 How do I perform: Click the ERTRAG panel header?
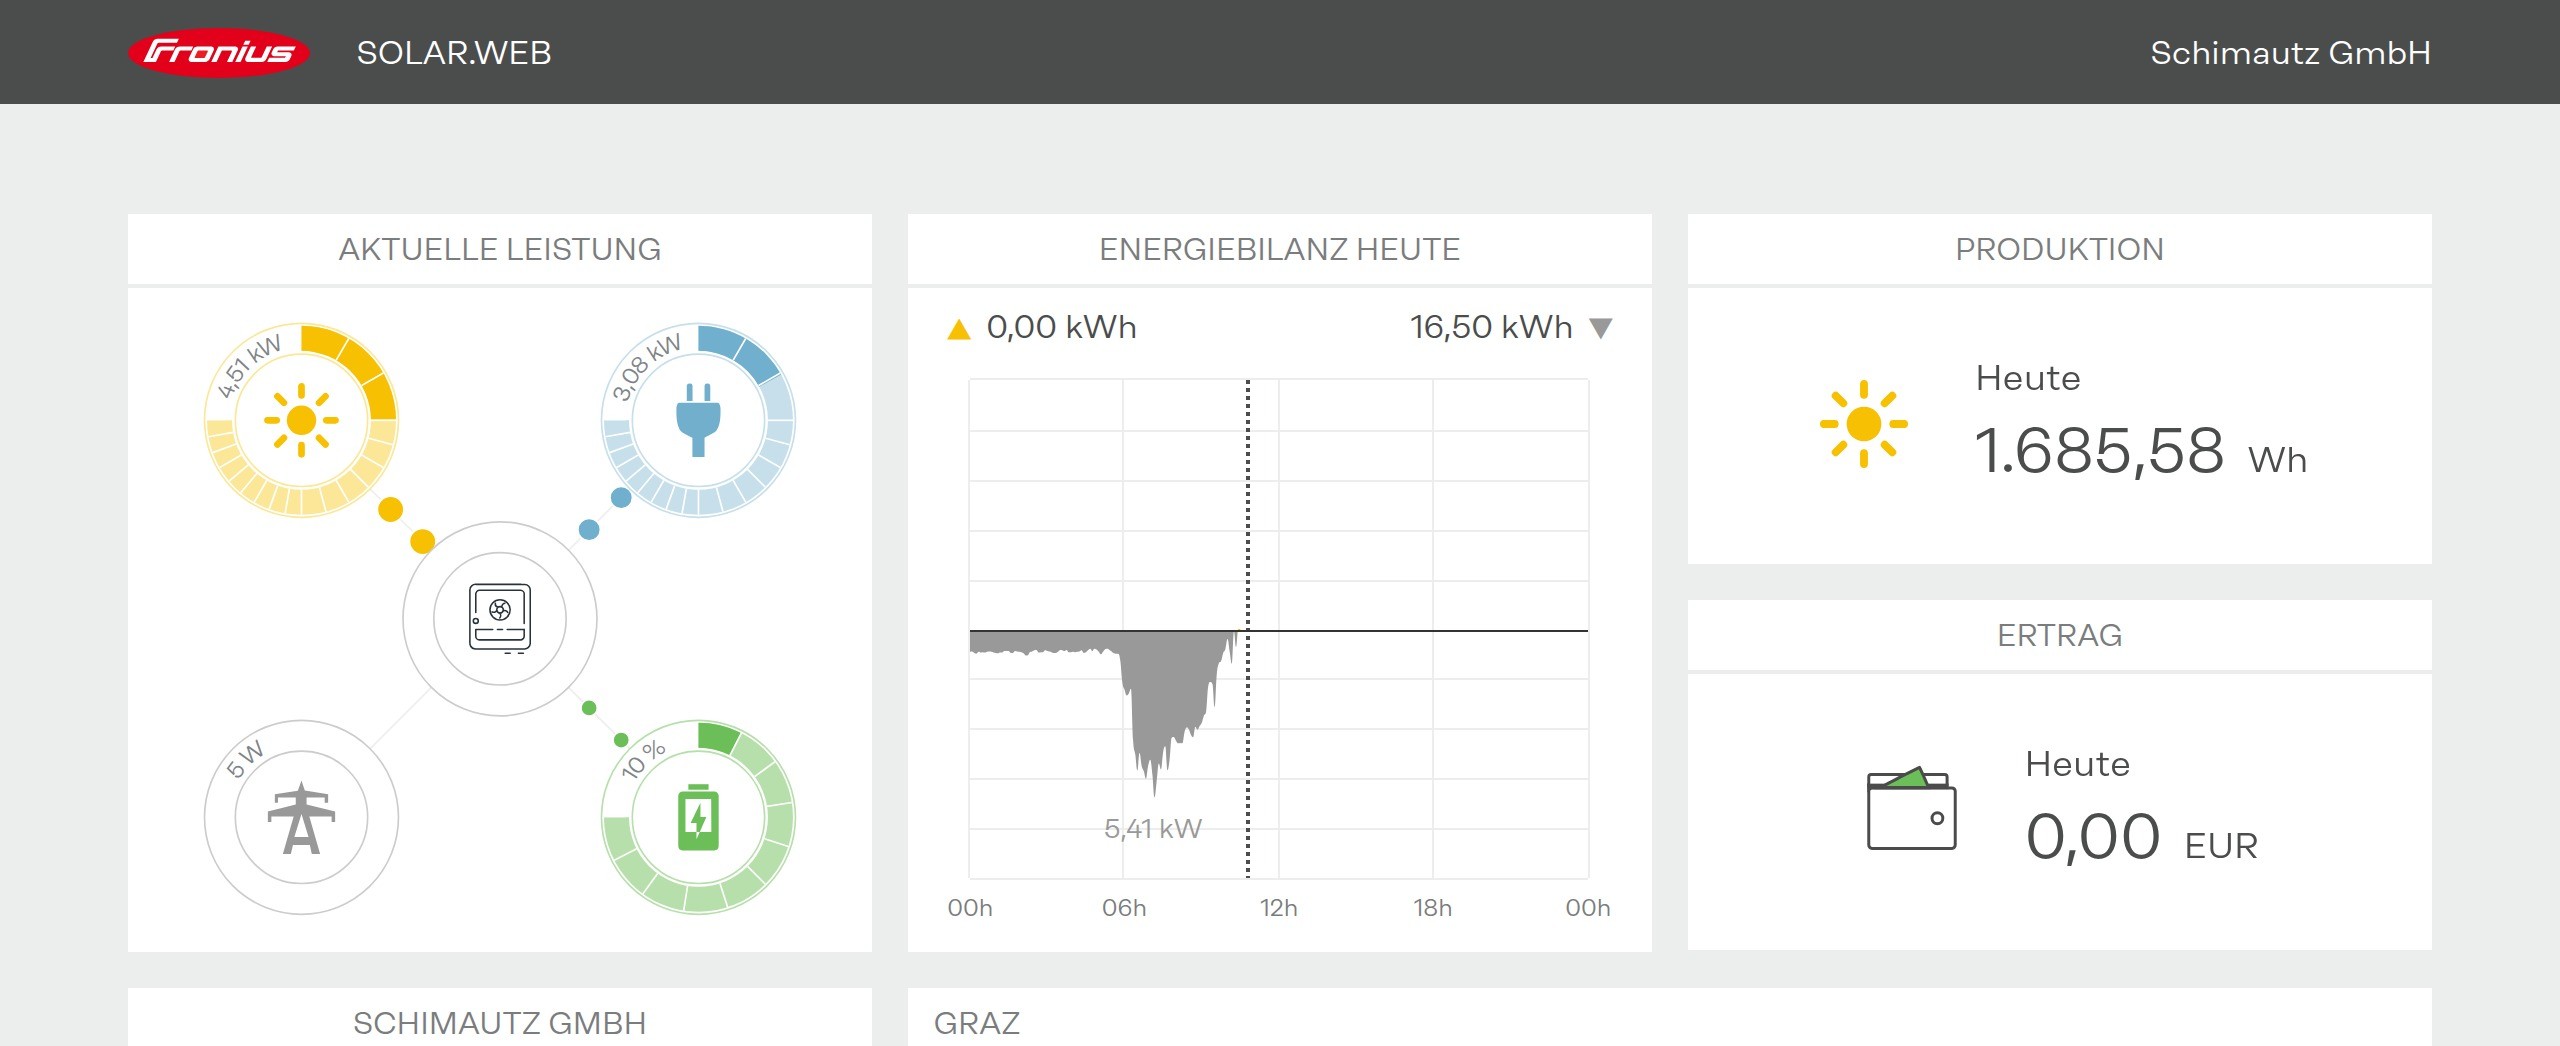coord(2060,635)
